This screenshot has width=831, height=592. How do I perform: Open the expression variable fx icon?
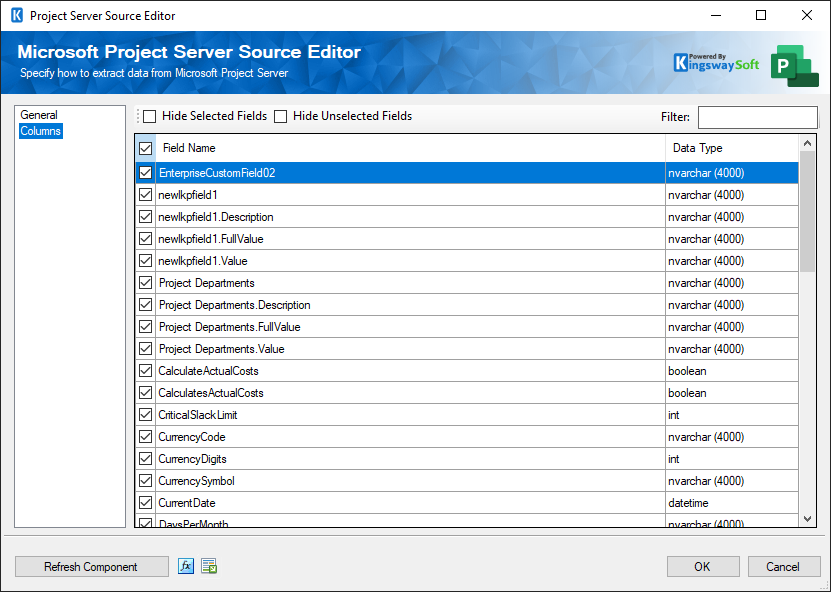point(185,566)
